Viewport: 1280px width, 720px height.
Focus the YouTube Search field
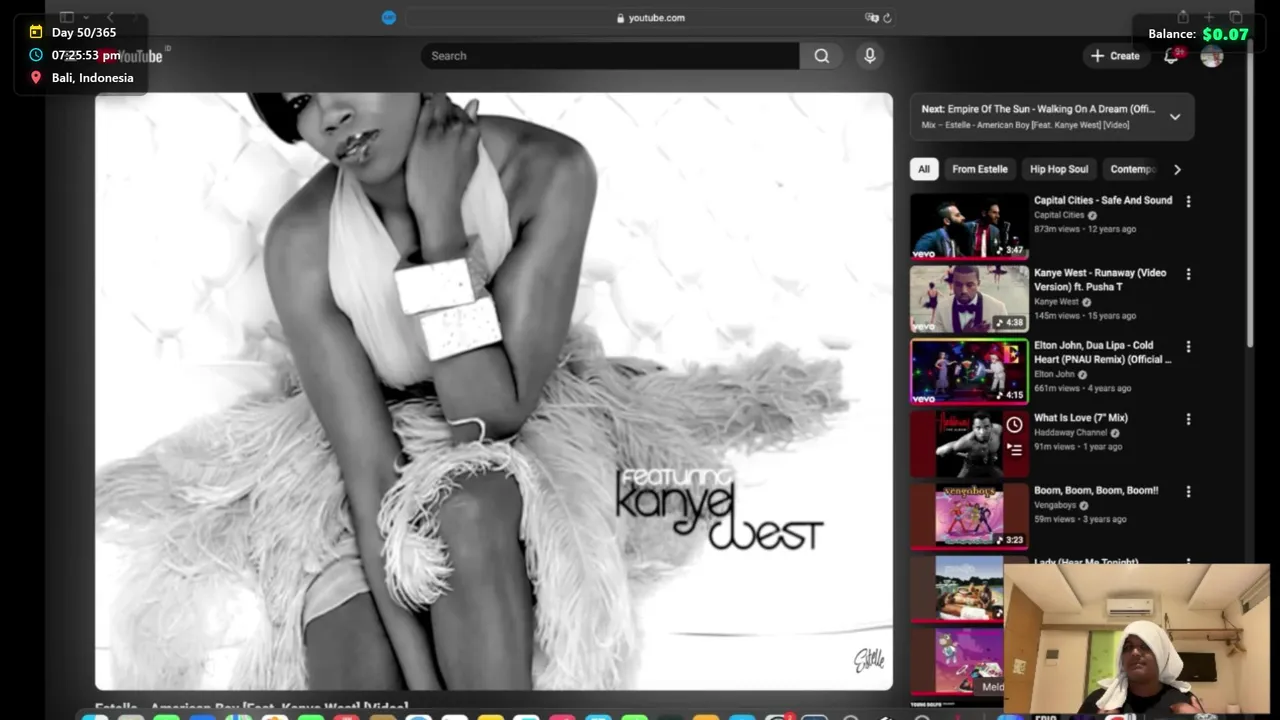(x=610, y=56)
